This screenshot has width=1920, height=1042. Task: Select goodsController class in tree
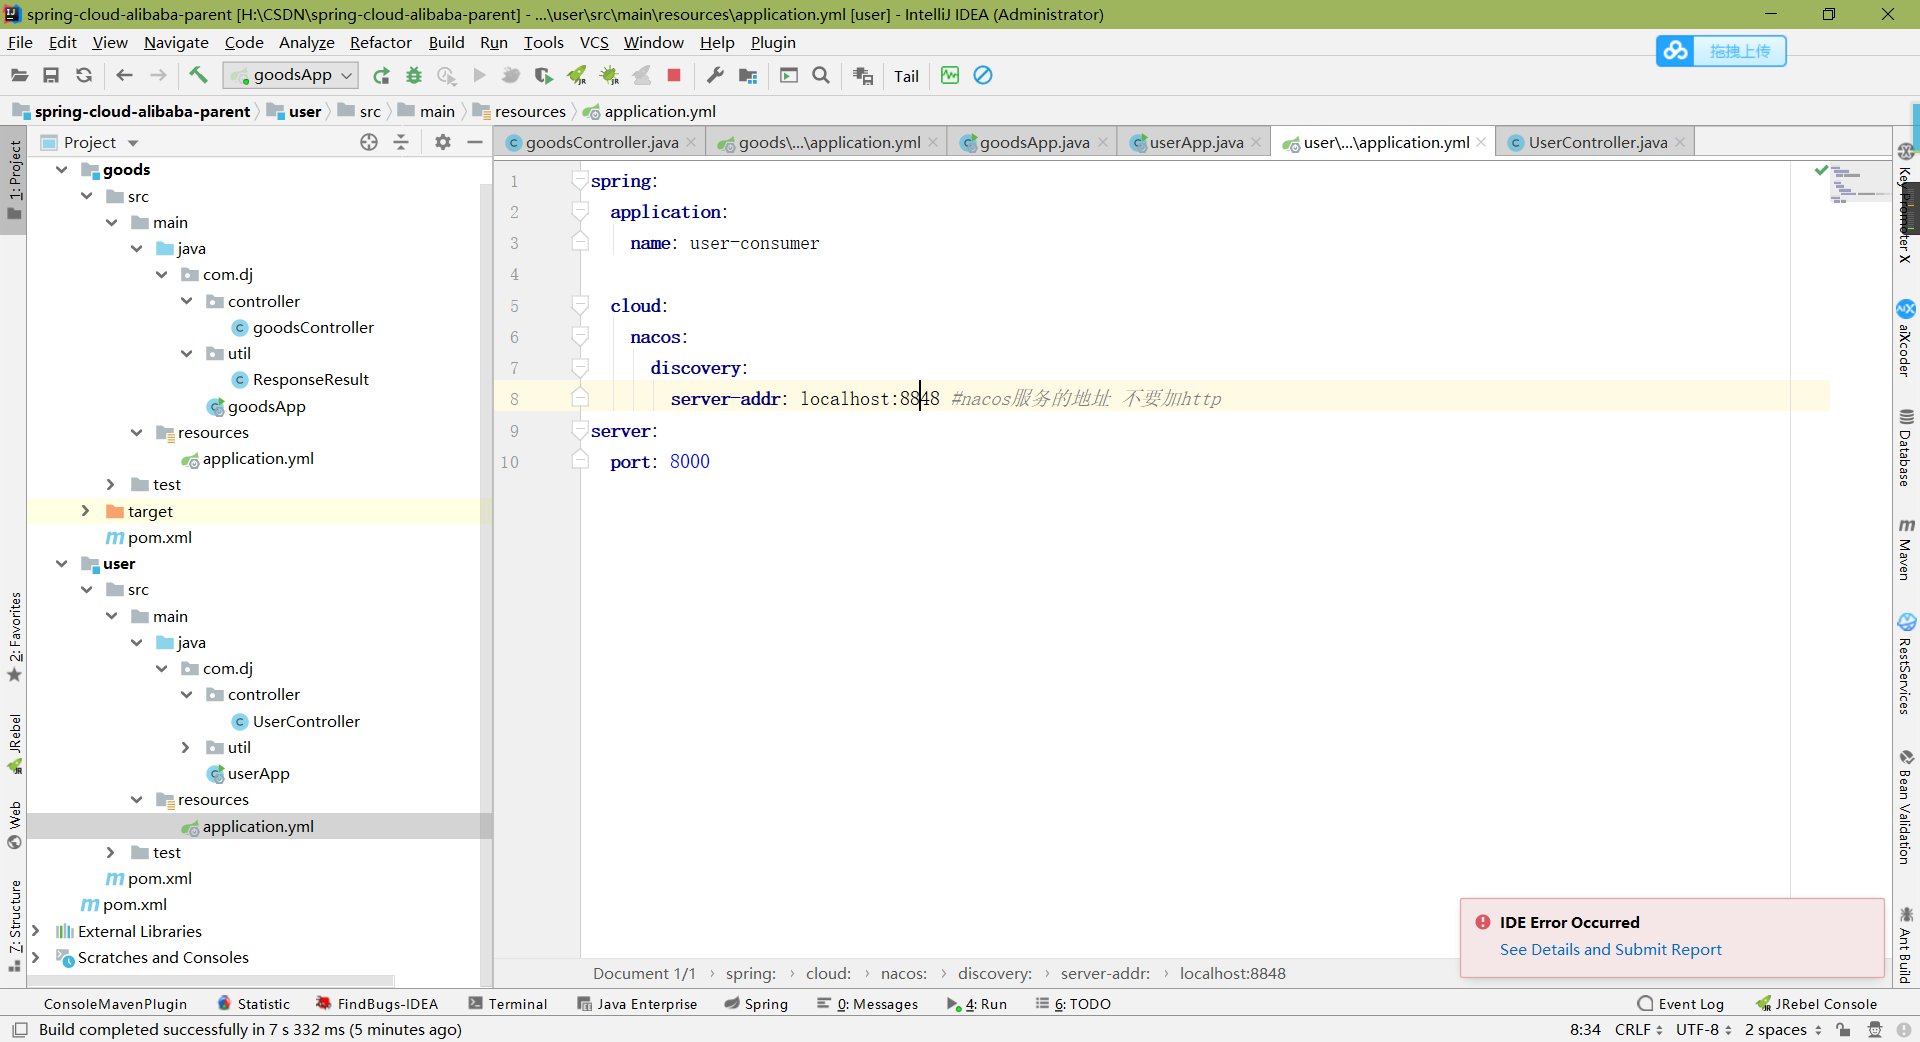point(312,327)
